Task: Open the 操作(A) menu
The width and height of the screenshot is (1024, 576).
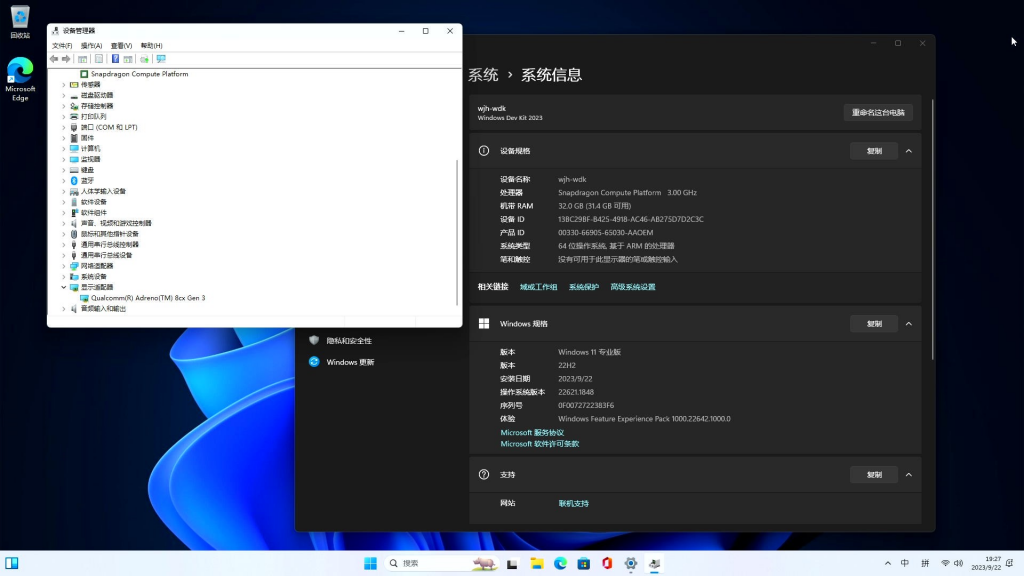Action: [x=91, y=46]
